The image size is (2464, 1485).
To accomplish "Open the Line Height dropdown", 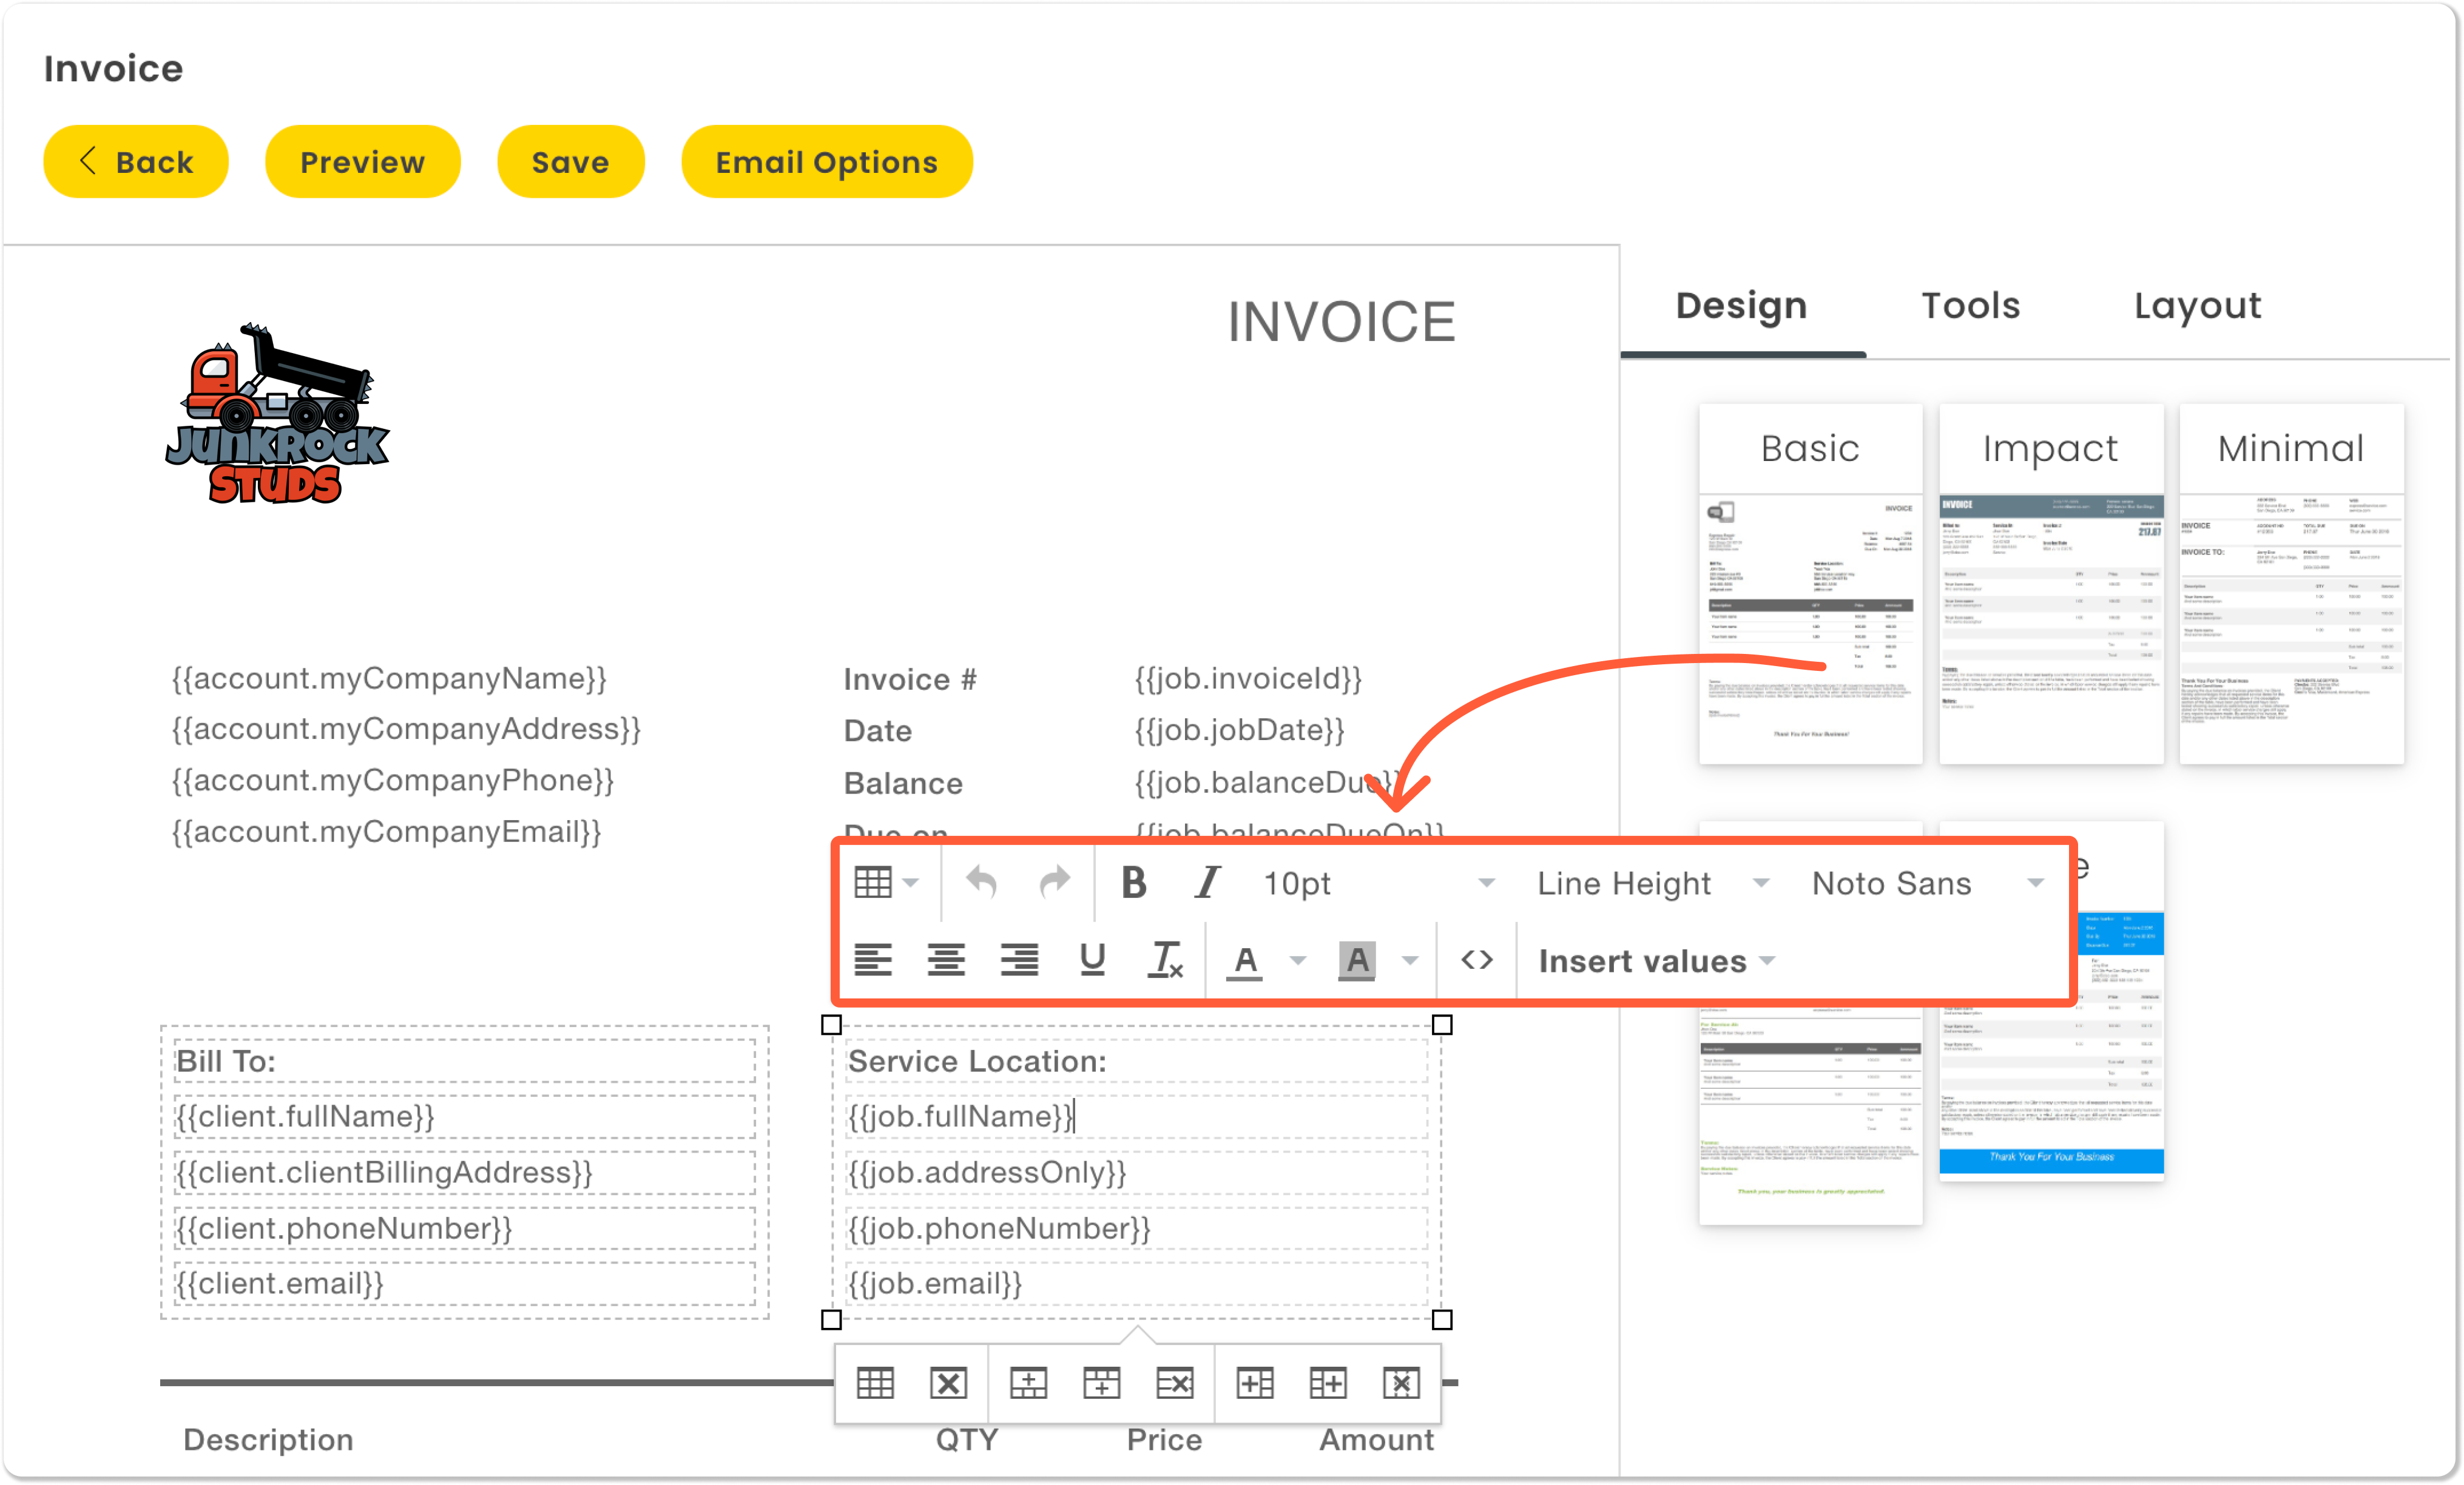I will coord(1654,883).
